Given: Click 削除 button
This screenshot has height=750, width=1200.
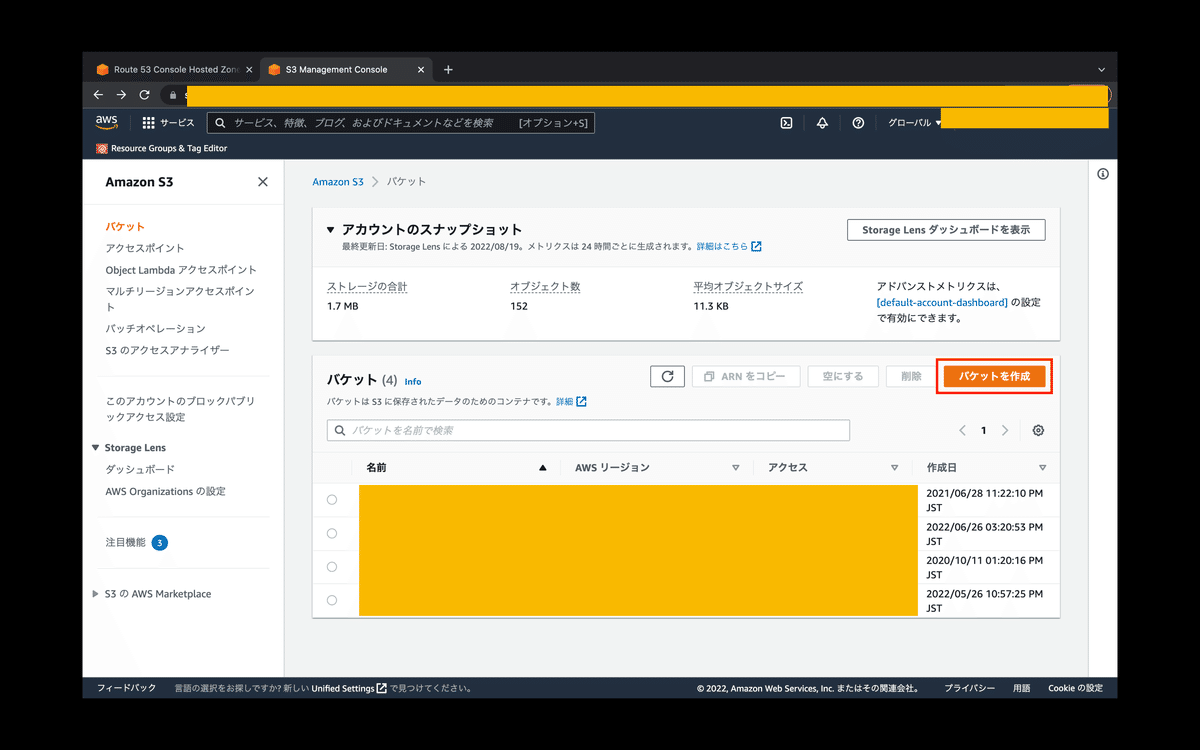Looking at the screenshot, I should coord(911,376).
